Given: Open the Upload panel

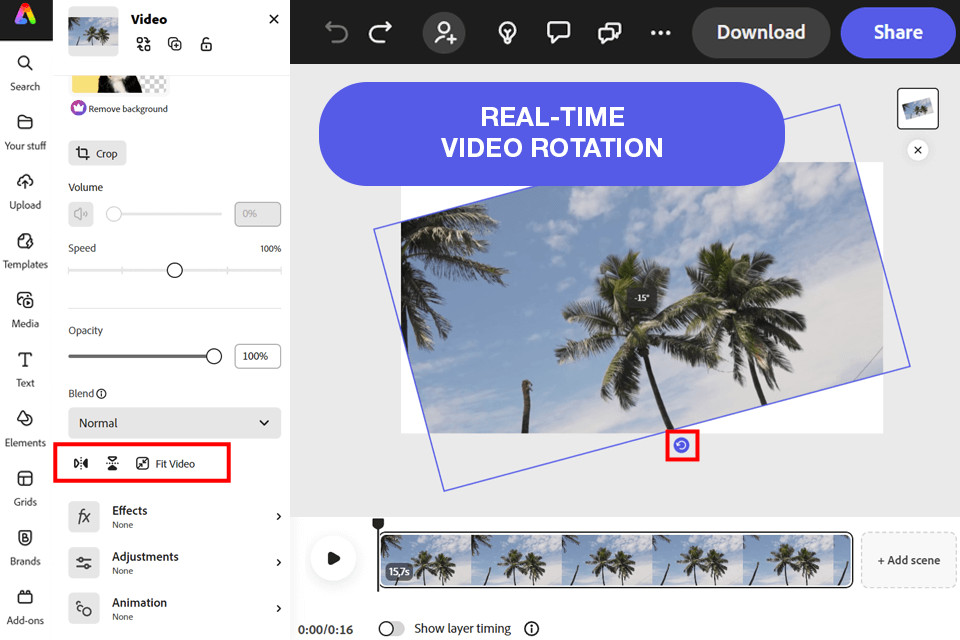Looking at the screenshot, I should tap(25, 192).
